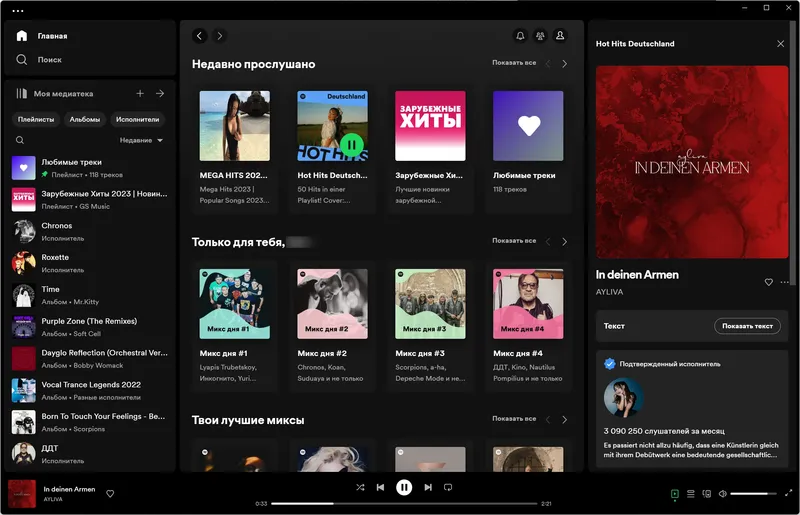This screenshot has width=800, height=515.
Task: Open the Любимые треки heart card
Action: click(x=528, y=148)
